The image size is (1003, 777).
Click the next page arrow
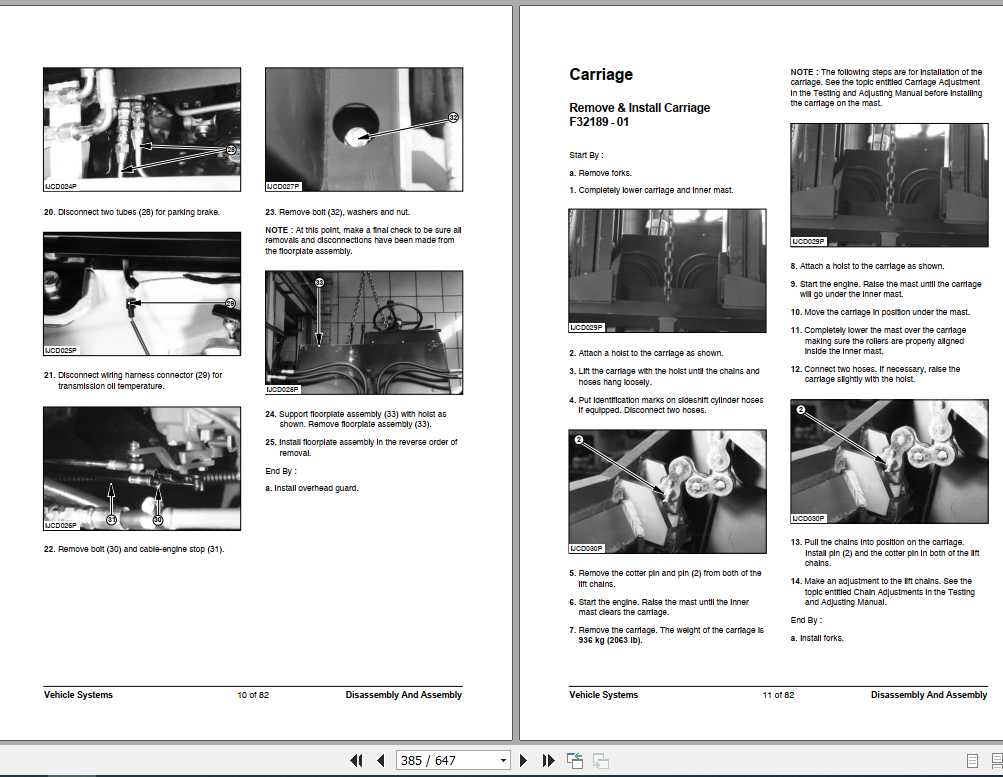522,760
